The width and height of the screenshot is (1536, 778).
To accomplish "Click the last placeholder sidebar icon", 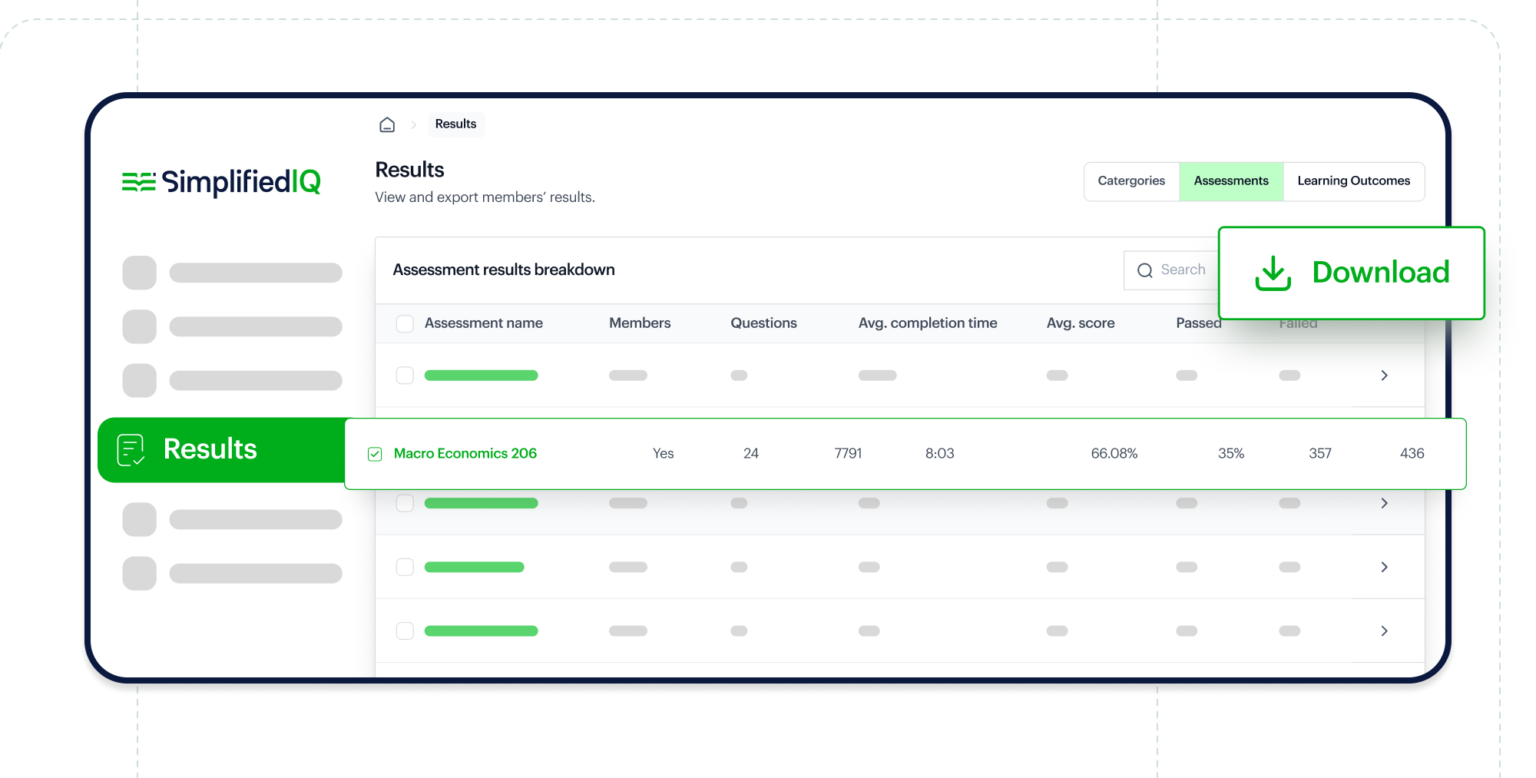I will pyautogui.click(x=139, y=573).
